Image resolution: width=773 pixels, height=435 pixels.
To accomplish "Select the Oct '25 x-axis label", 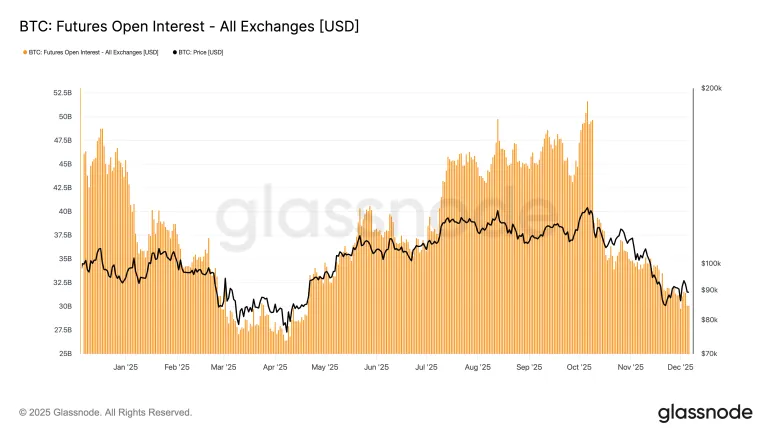I will pos(581,367).
